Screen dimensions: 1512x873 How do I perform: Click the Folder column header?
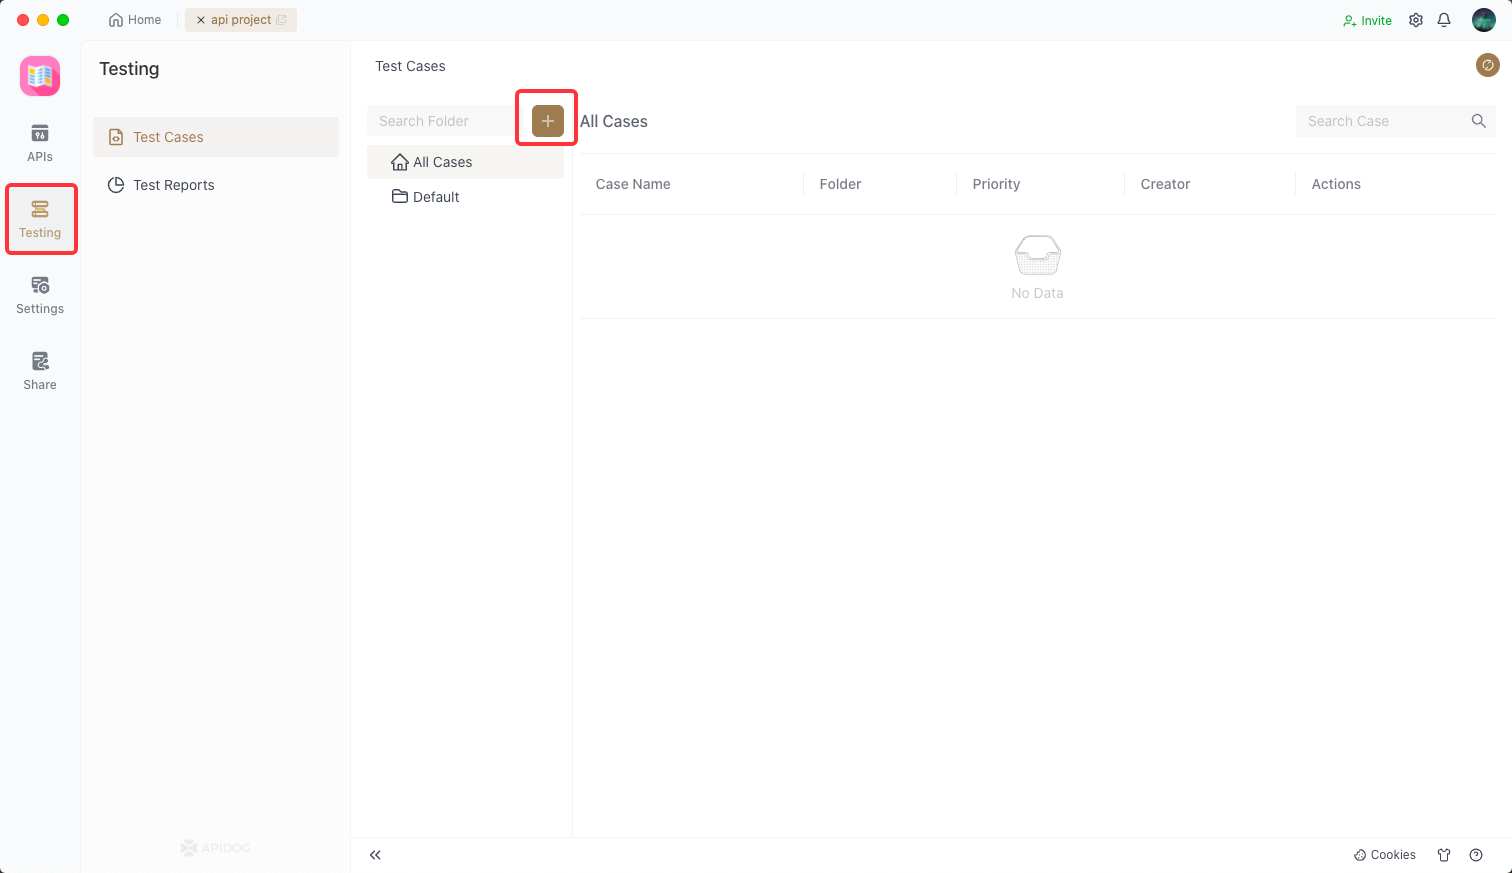[840, 184]
